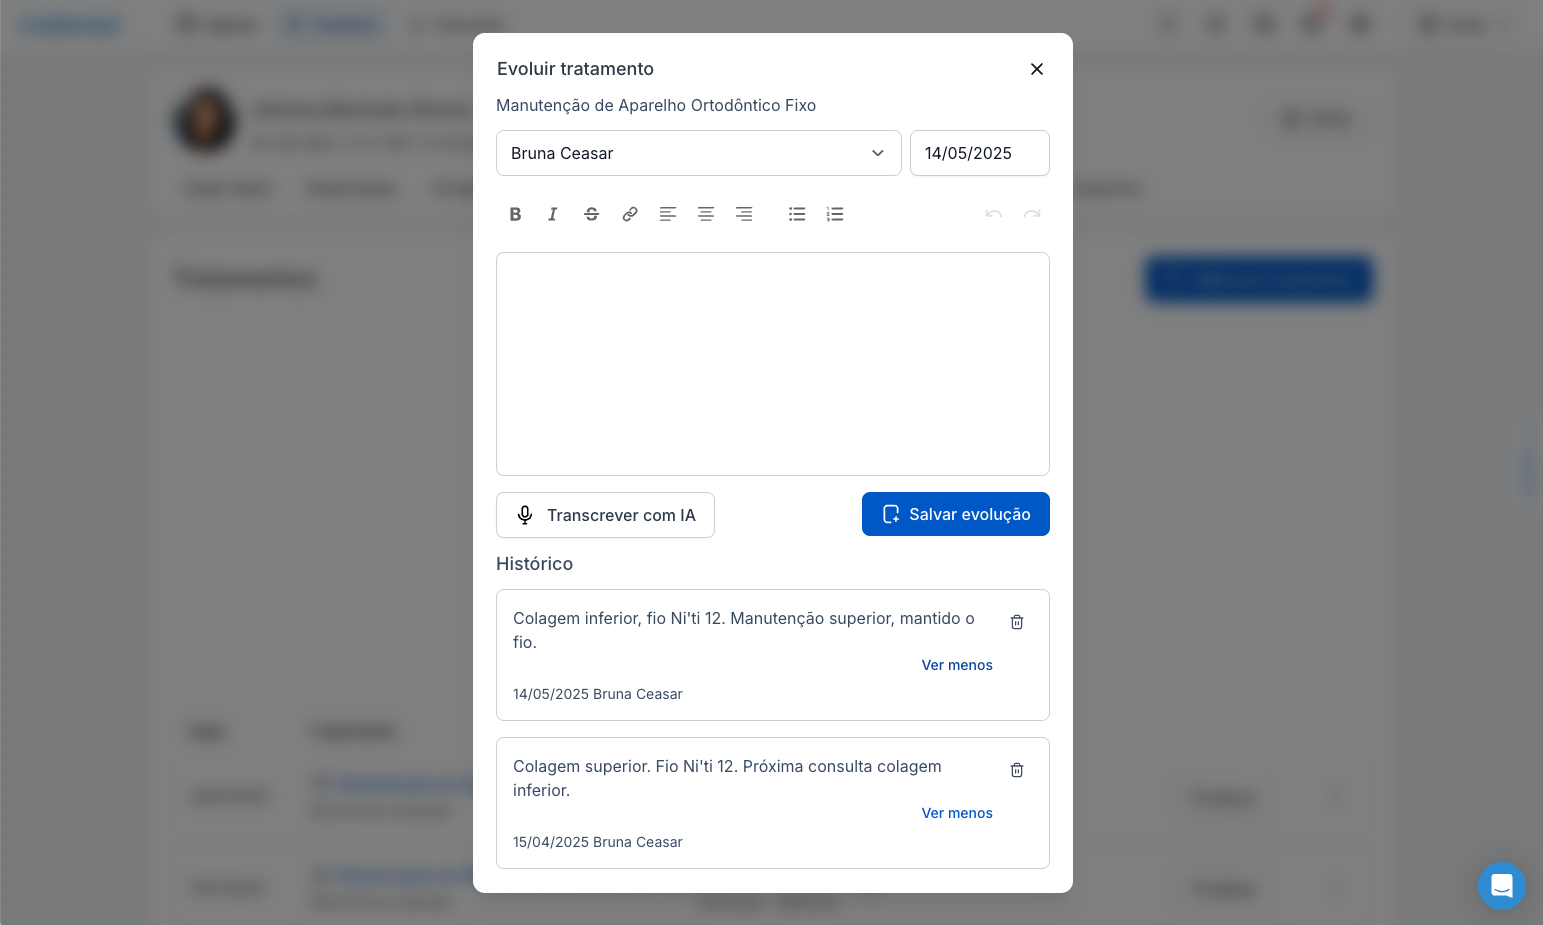1543x925 pixels.
Task: Open the chat support bubble
Action: 1501,885
